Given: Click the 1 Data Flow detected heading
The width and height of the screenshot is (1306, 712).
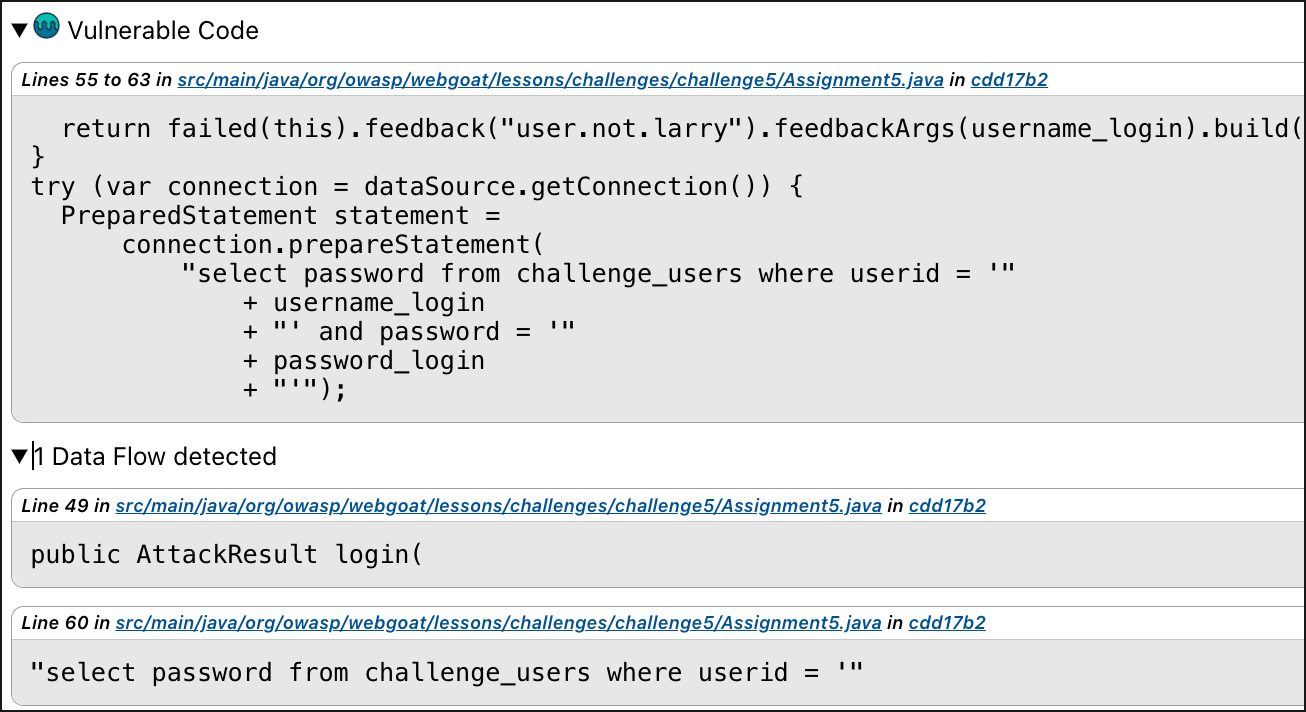Looking at the screenshot, I should pos(155,457).
